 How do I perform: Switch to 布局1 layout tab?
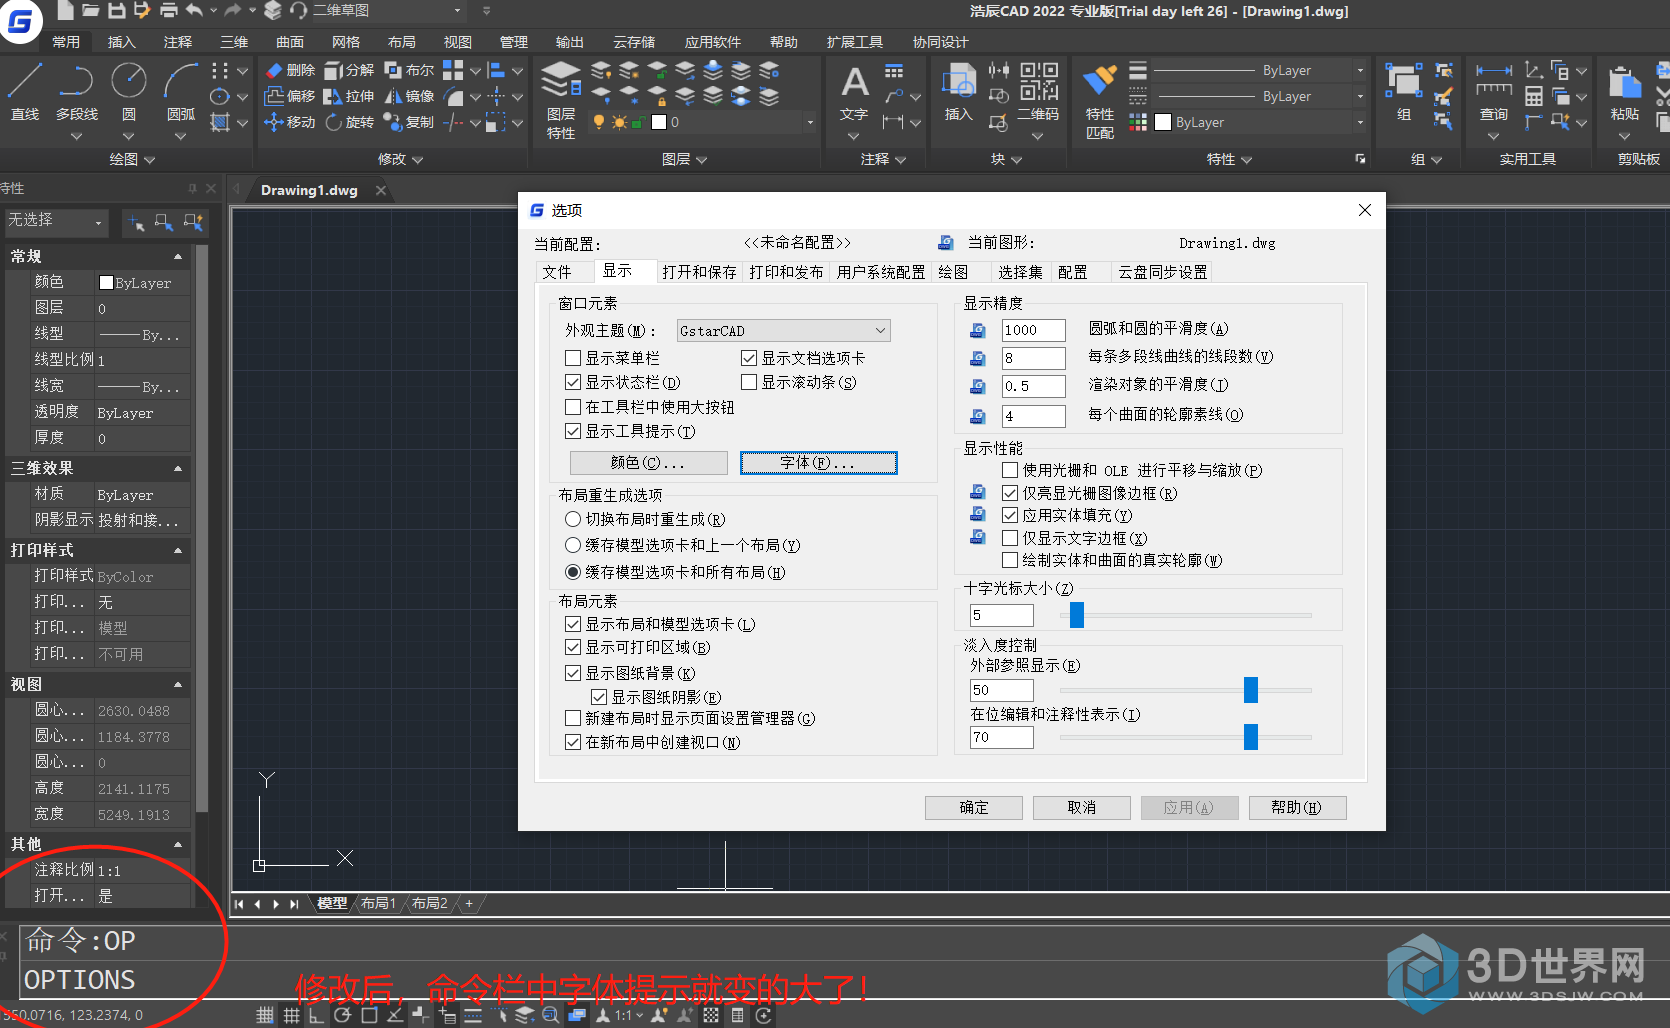click(379, 903)
